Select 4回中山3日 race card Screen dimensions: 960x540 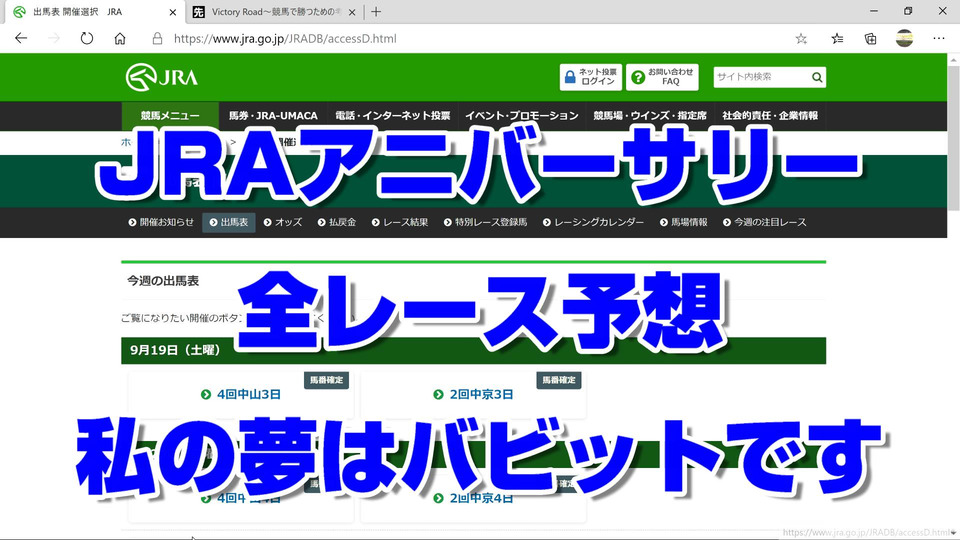pyautogui.click(x=241, y=394)
